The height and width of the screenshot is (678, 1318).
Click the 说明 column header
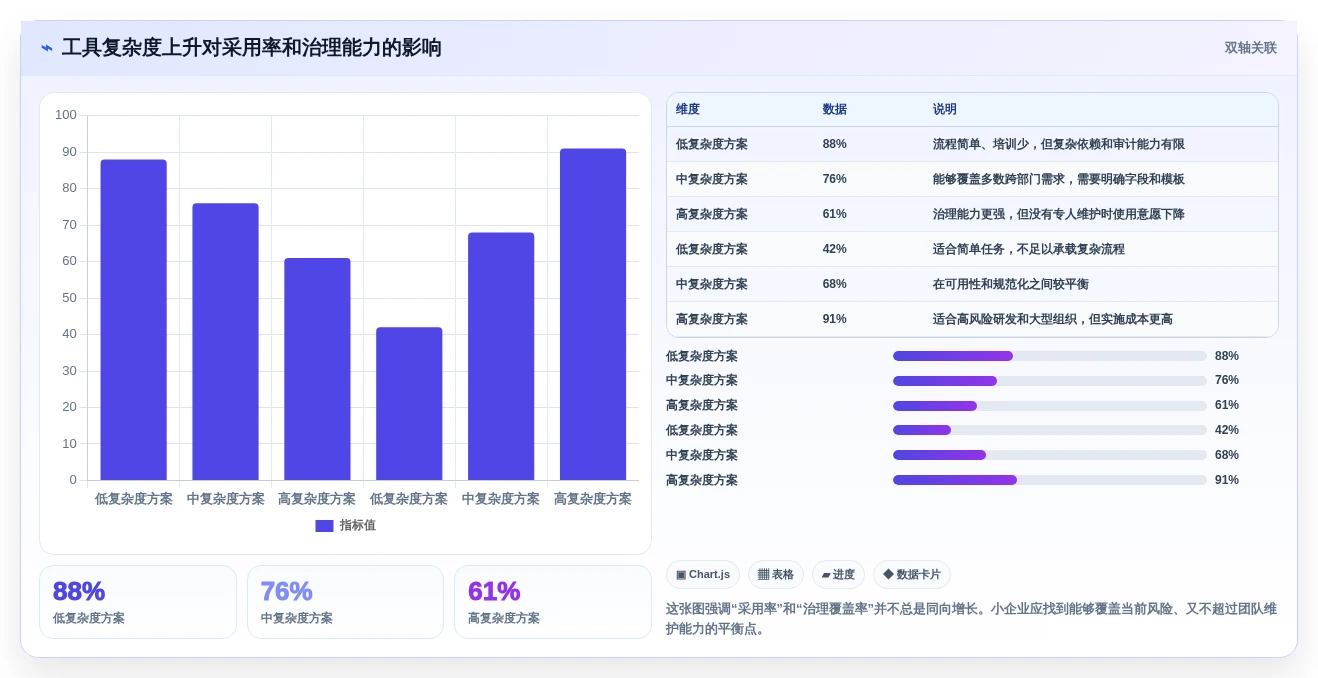tap(945, 109)
